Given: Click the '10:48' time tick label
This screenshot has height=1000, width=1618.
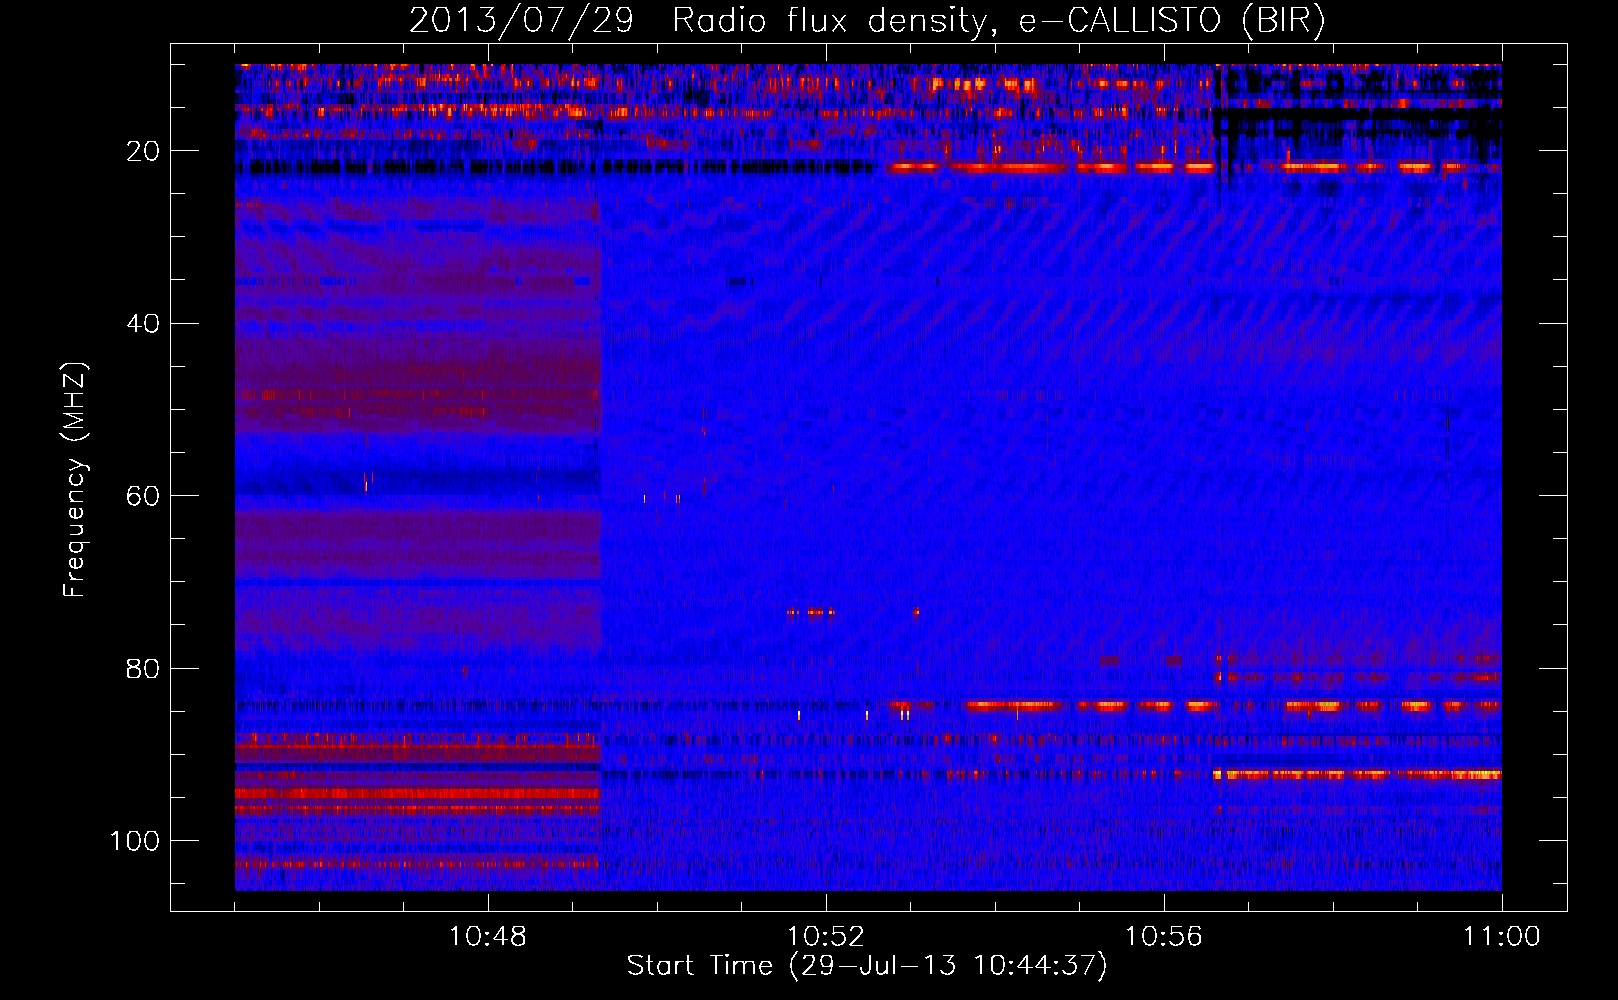Looking at the screenshot, I should 488,937.
